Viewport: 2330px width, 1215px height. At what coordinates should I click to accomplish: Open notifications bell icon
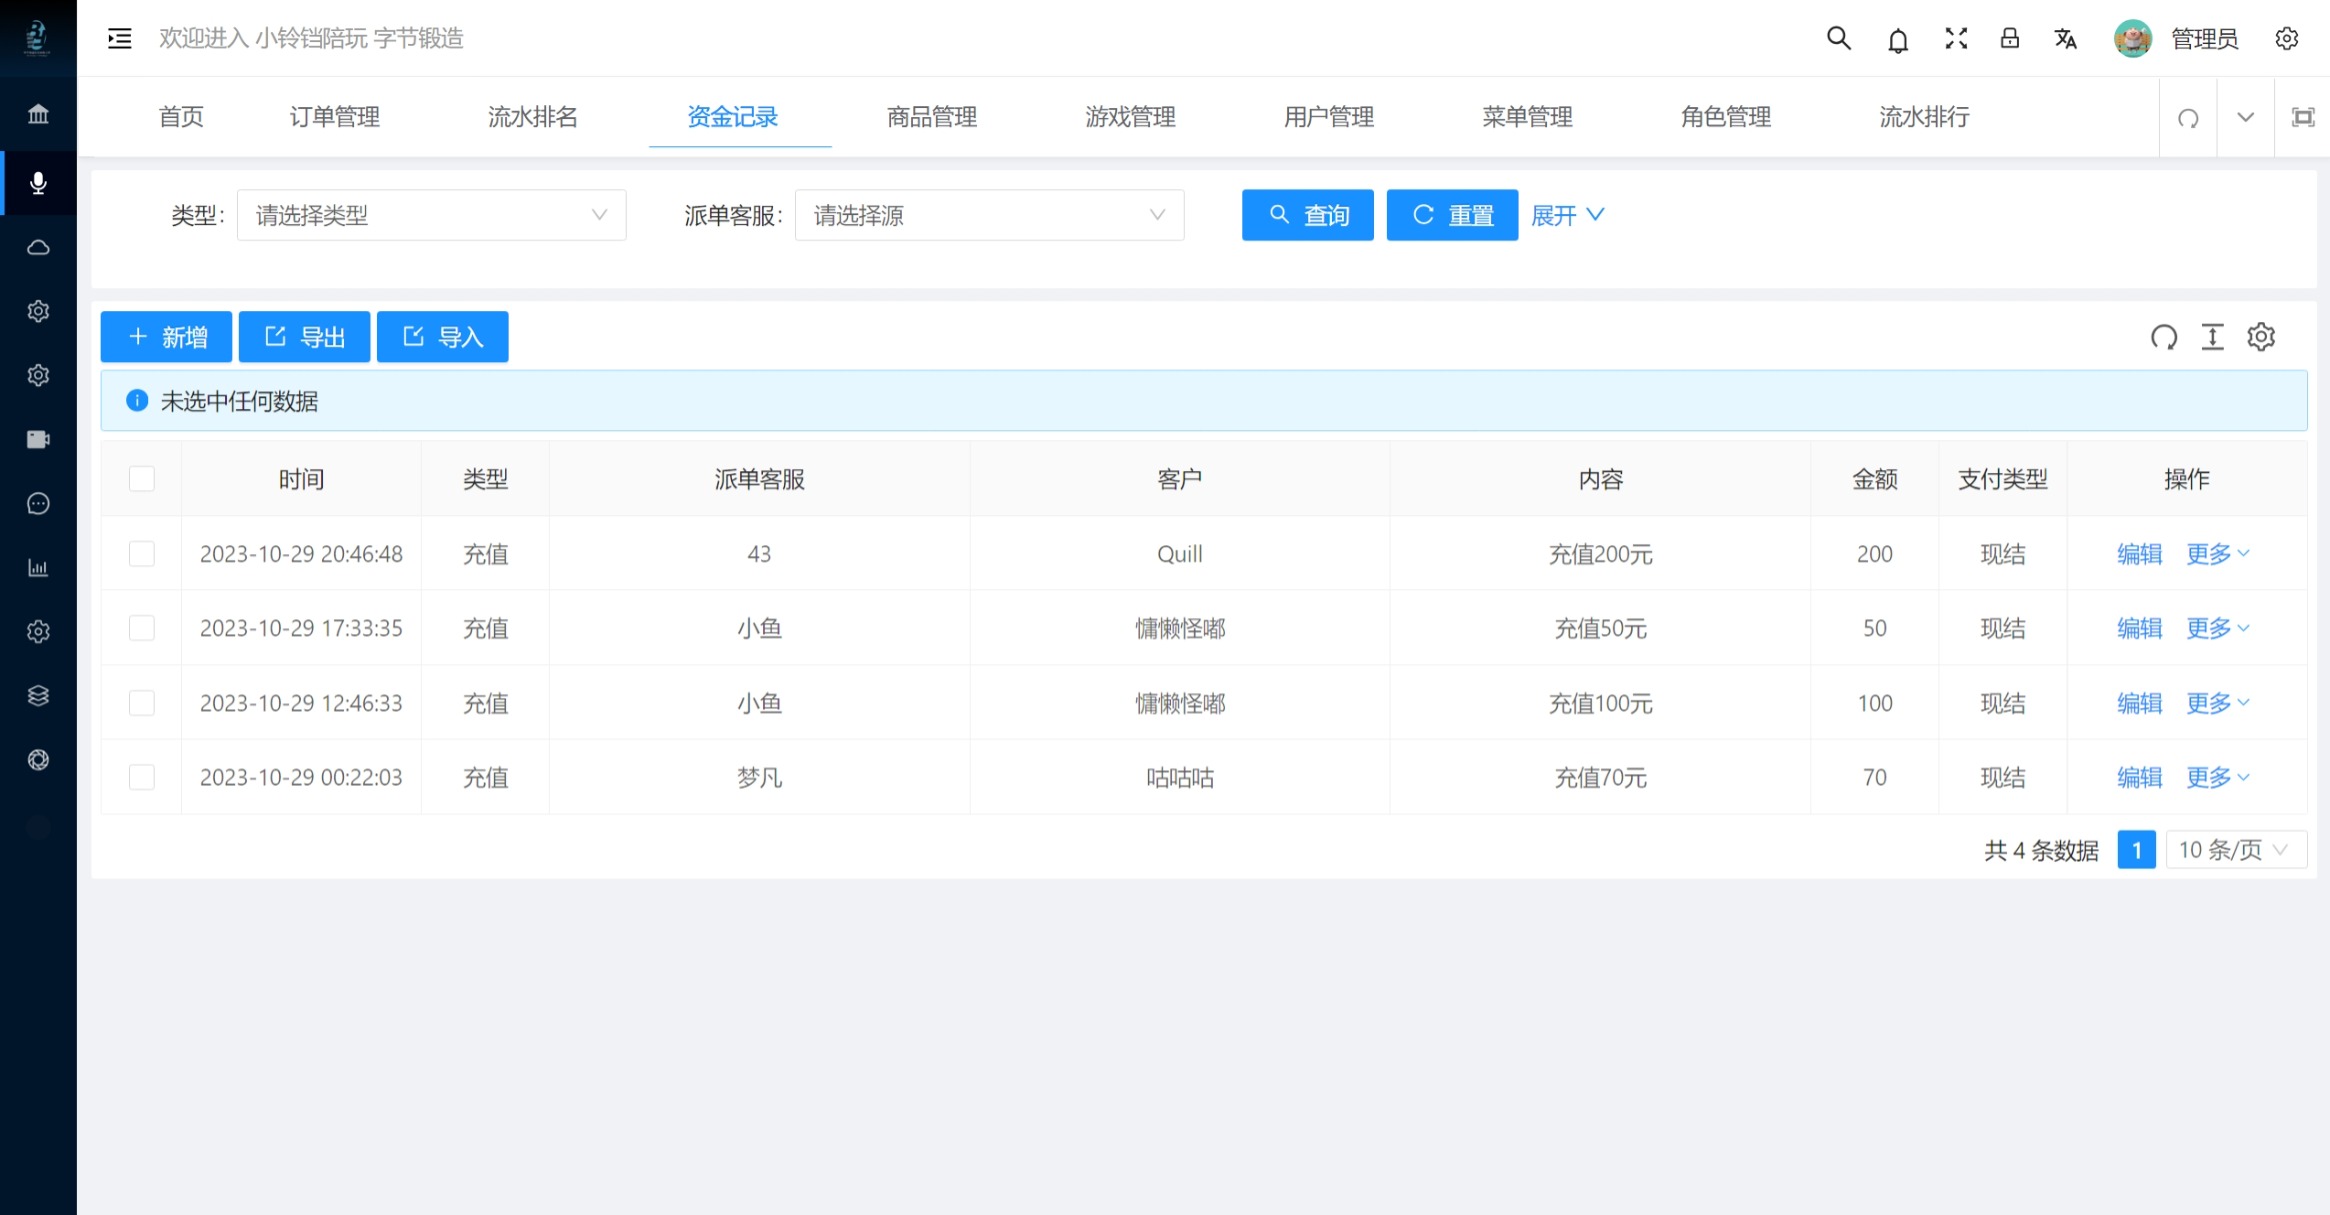coord(1897,39)
